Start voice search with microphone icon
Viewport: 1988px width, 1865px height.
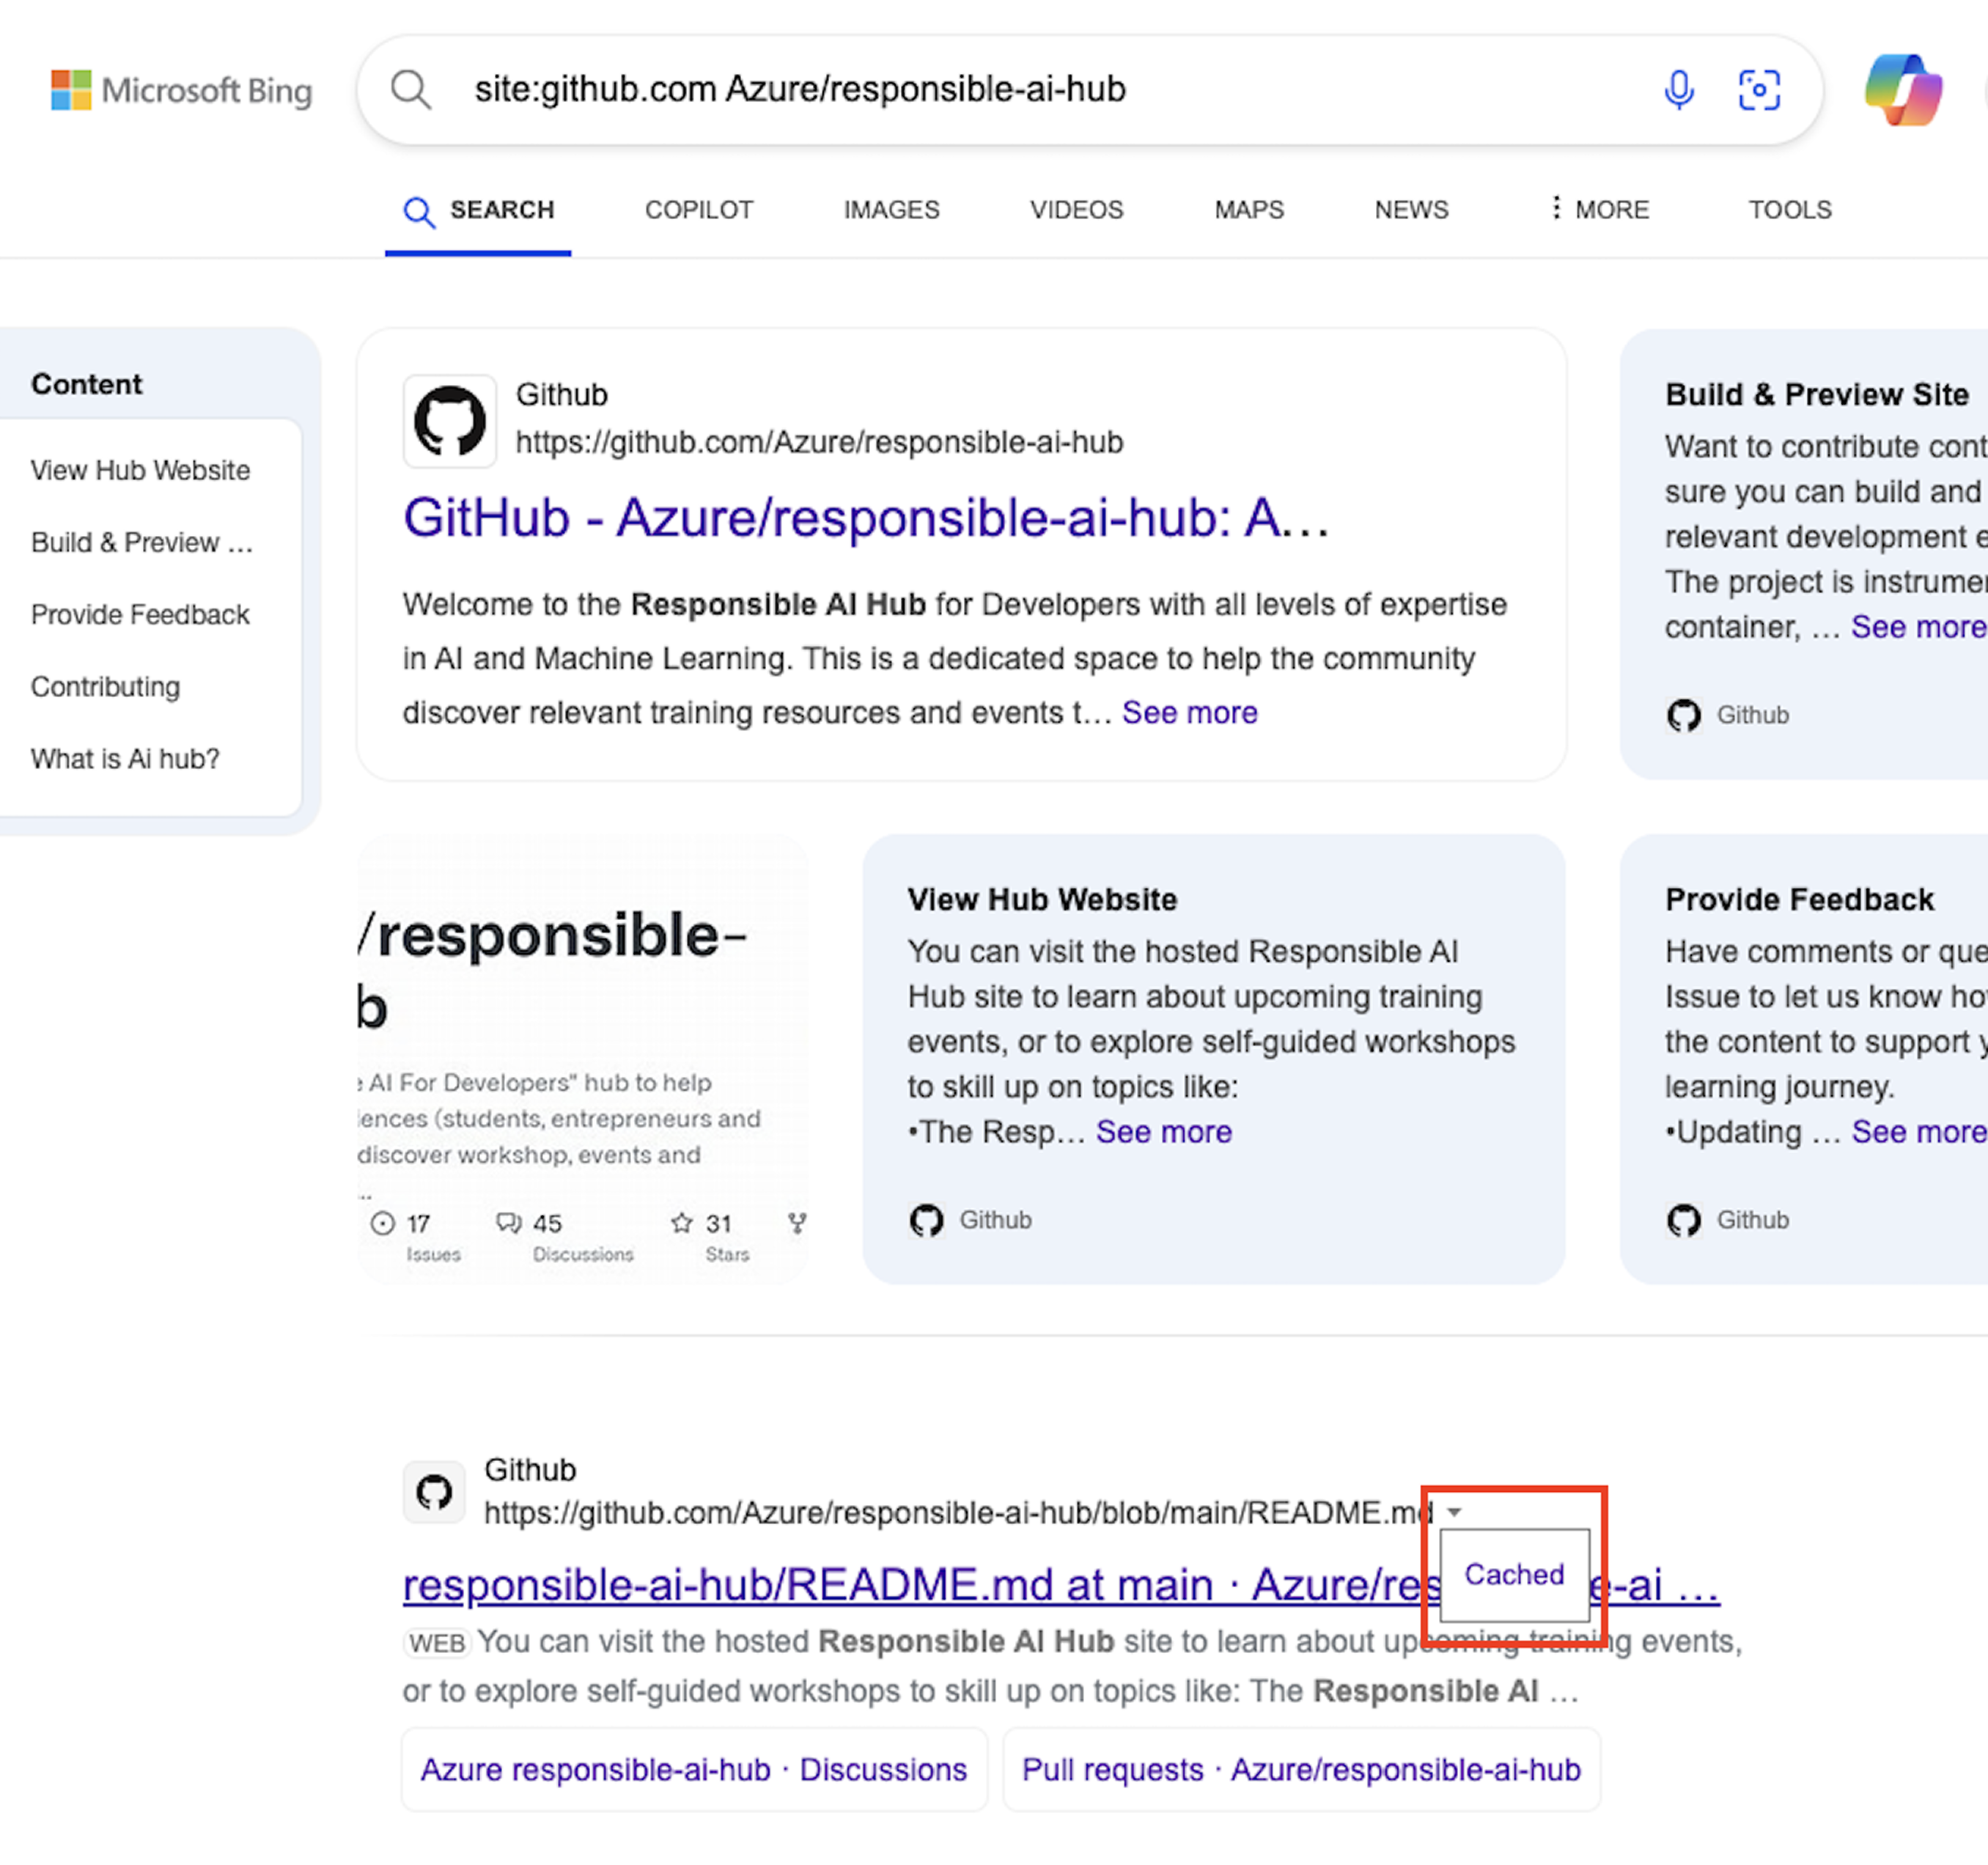coord(1679,90)
